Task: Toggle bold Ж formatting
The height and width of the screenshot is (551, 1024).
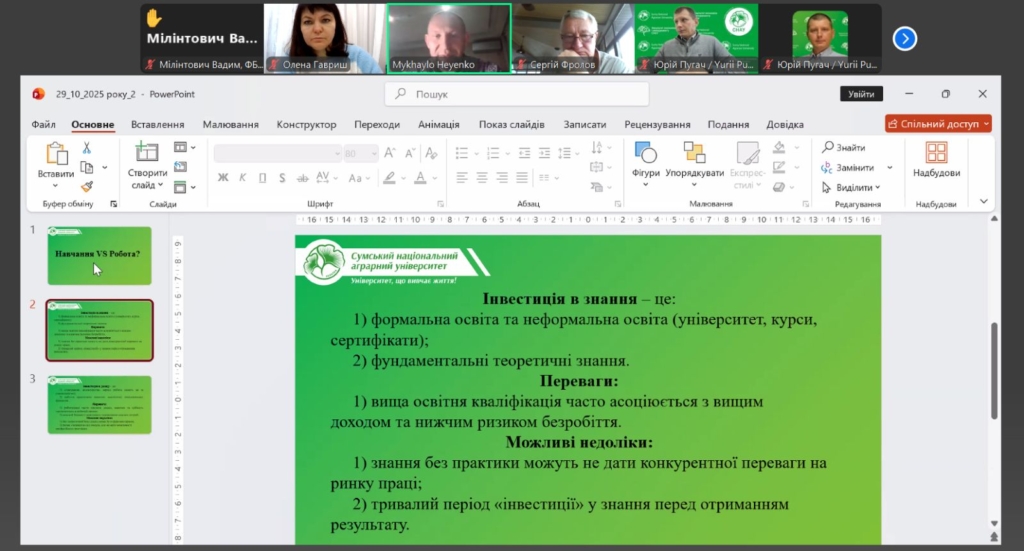Action: tap(223, 178)
